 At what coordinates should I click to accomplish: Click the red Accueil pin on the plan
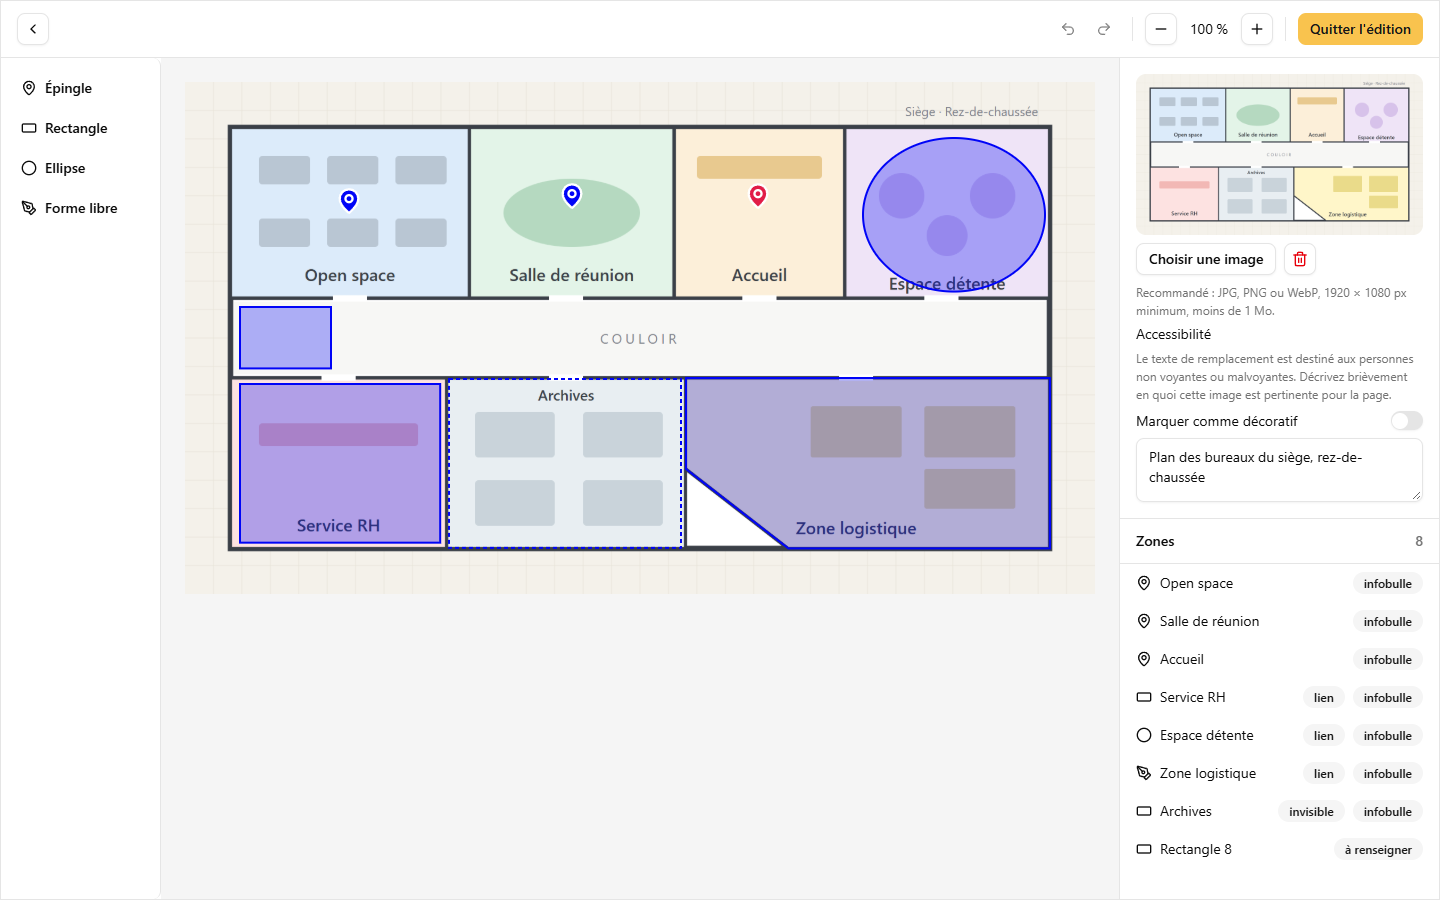758,195
